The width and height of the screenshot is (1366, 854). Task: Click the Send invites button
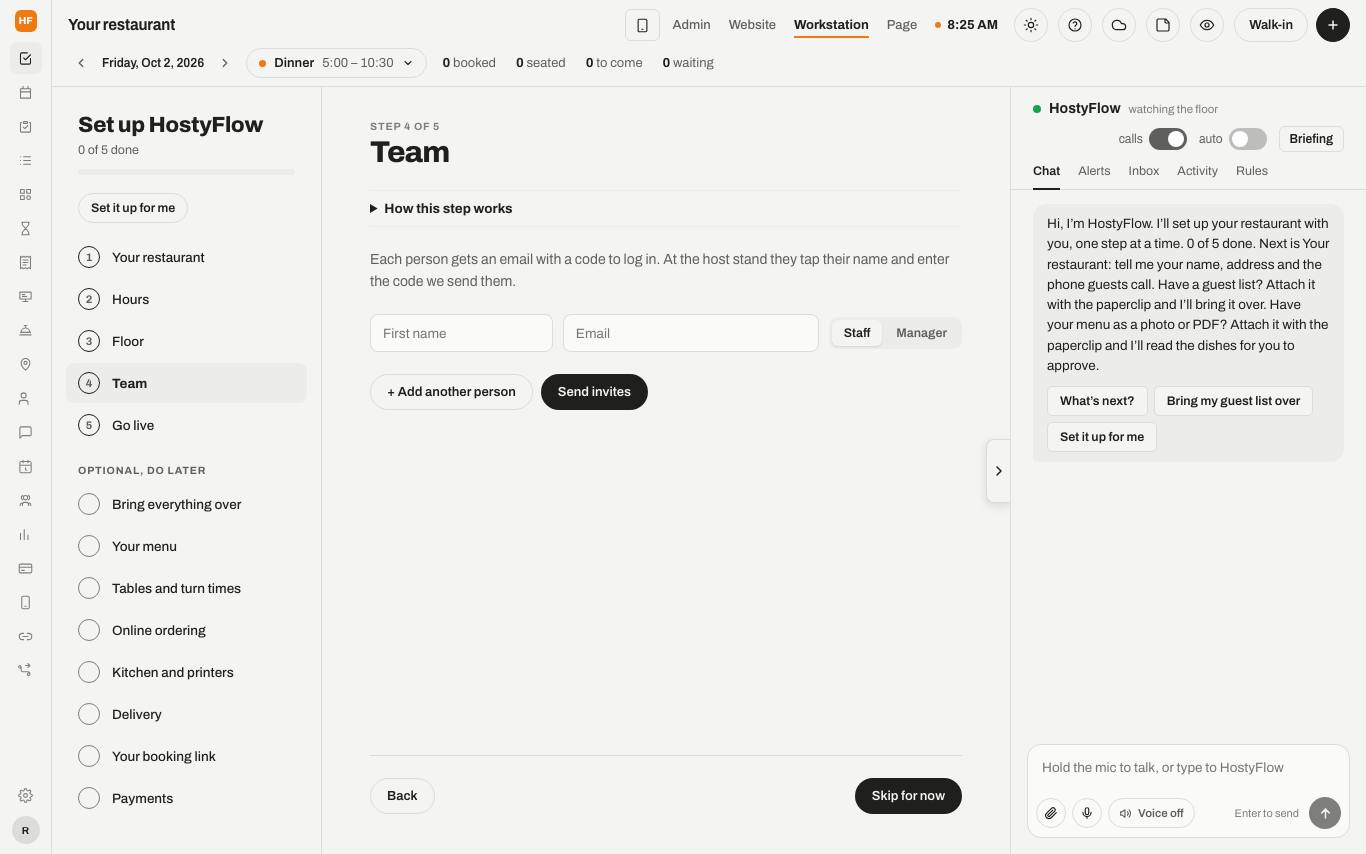[594, 392]
